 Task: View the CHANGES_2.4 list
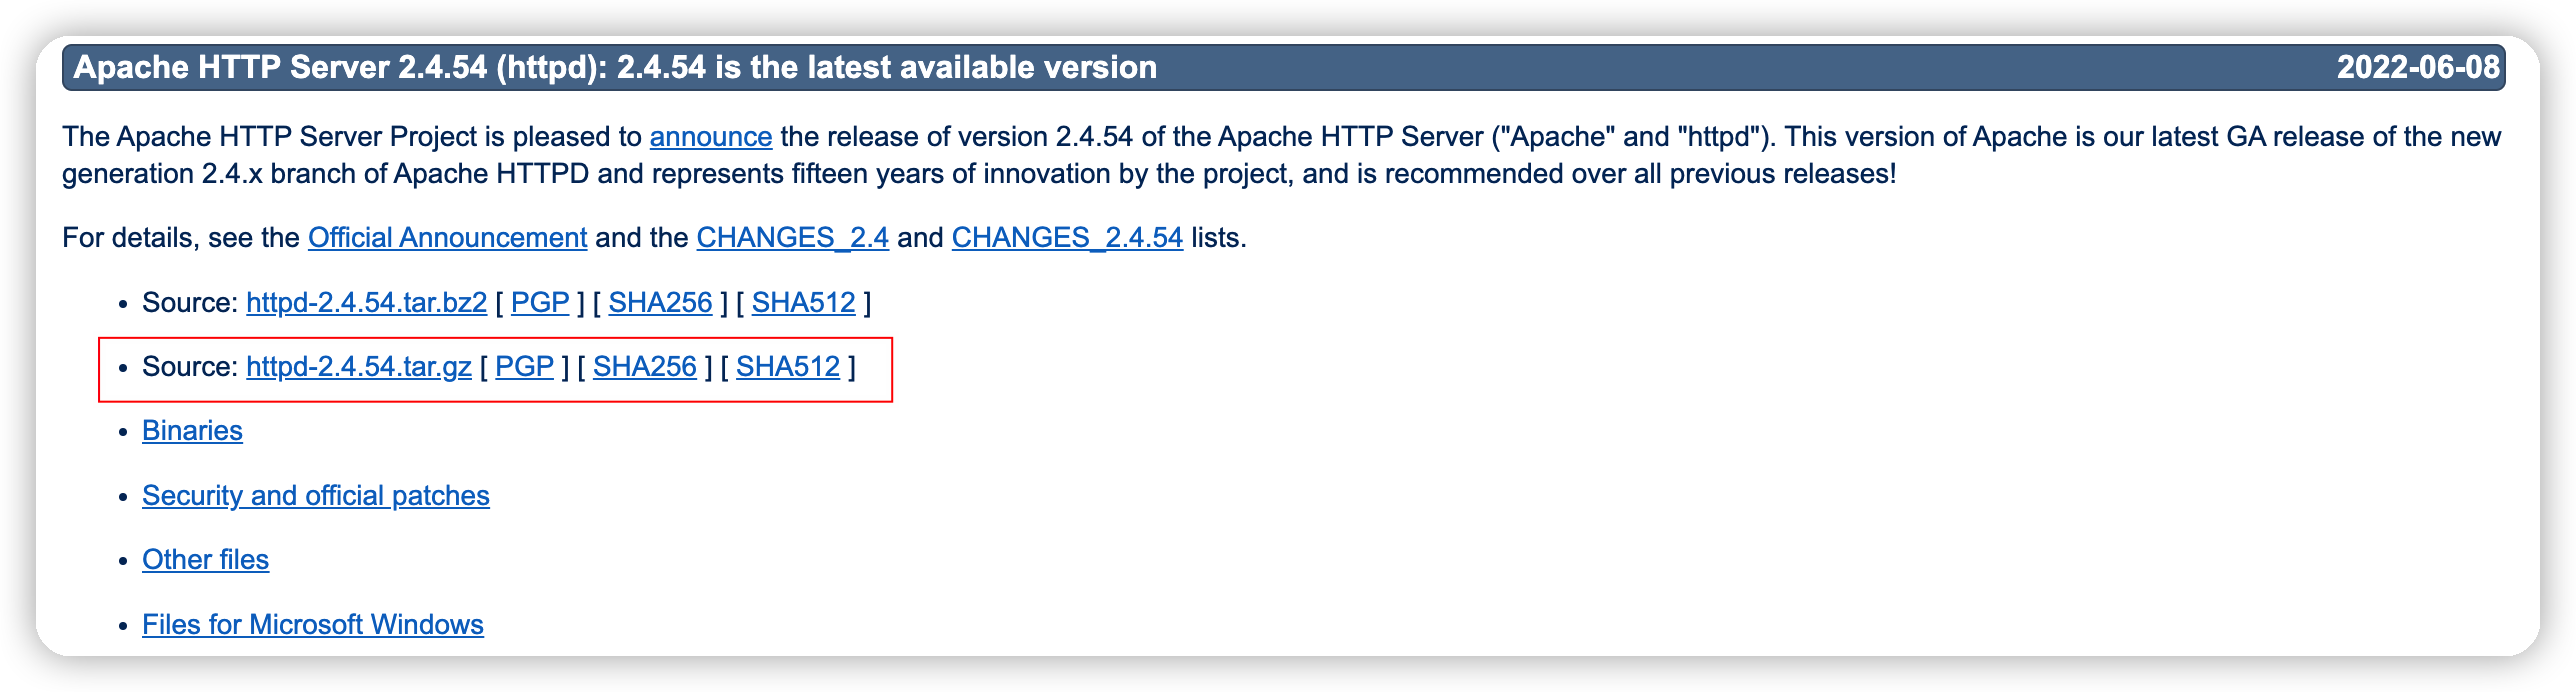pyautogui.click(x=792, y=237)
